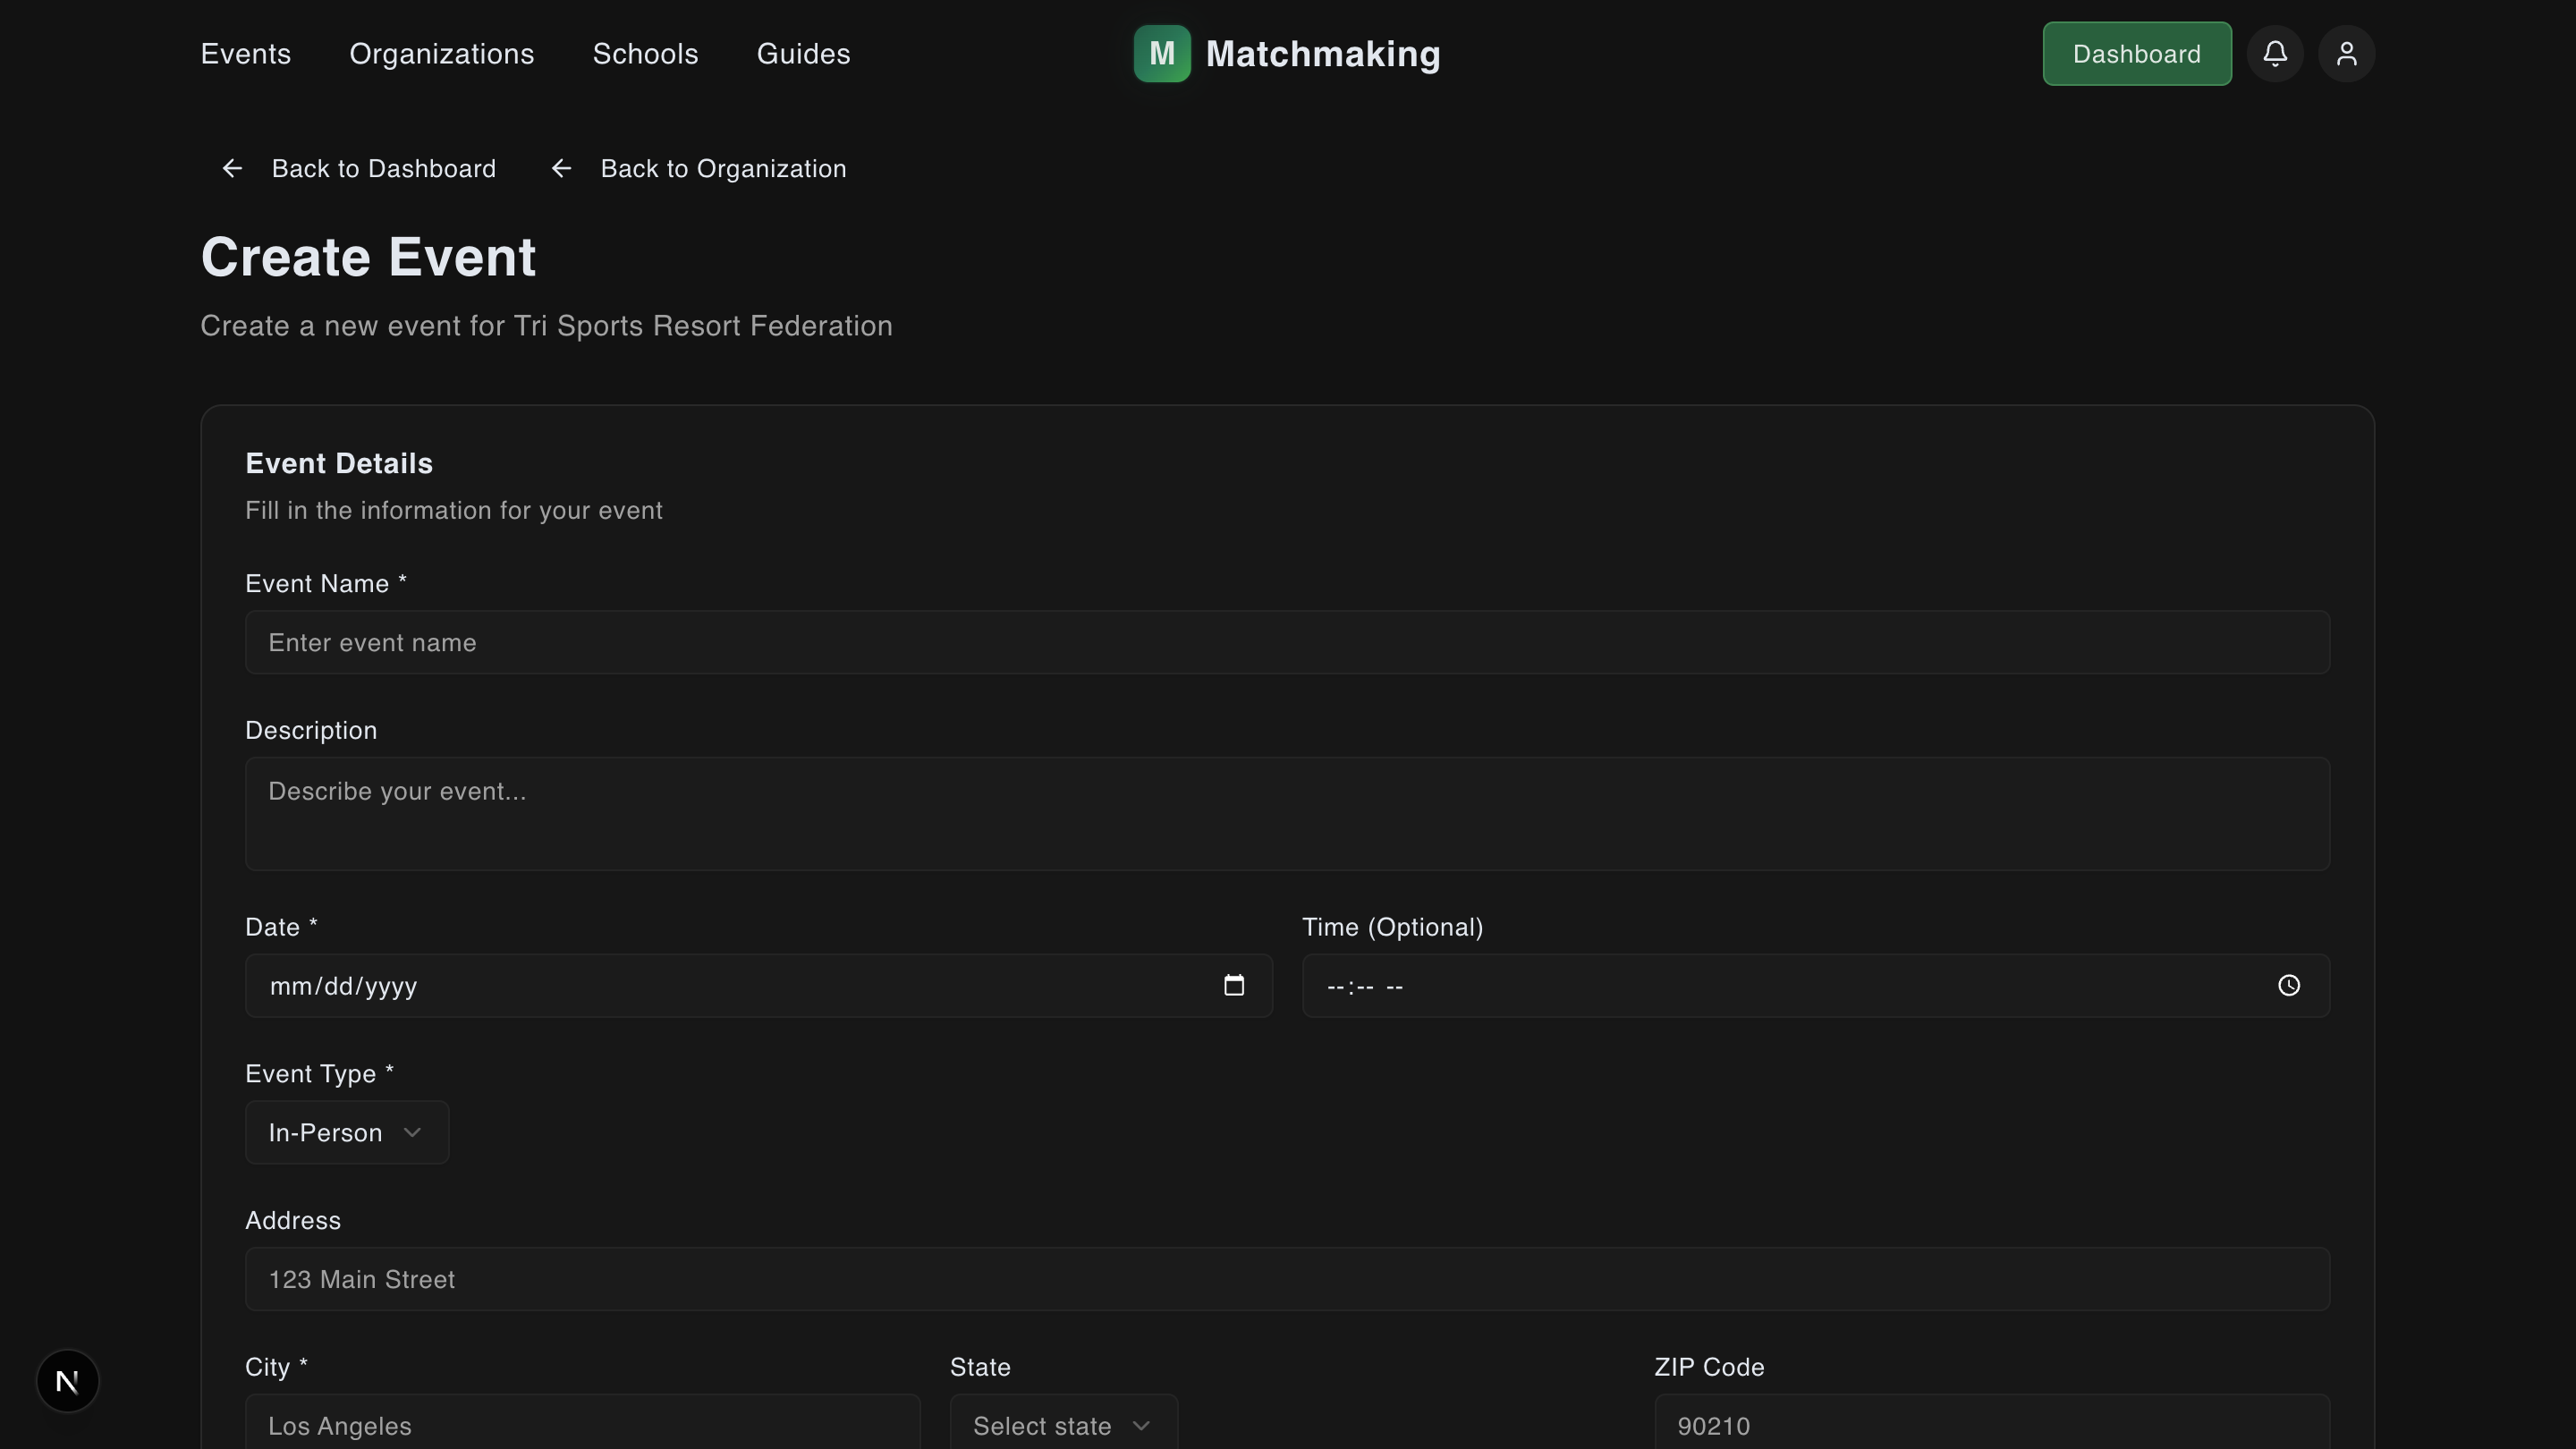Go back via Back to Dashboard
The width and height of the screenshot is (2576, 1449).
(x=358, y=169)
